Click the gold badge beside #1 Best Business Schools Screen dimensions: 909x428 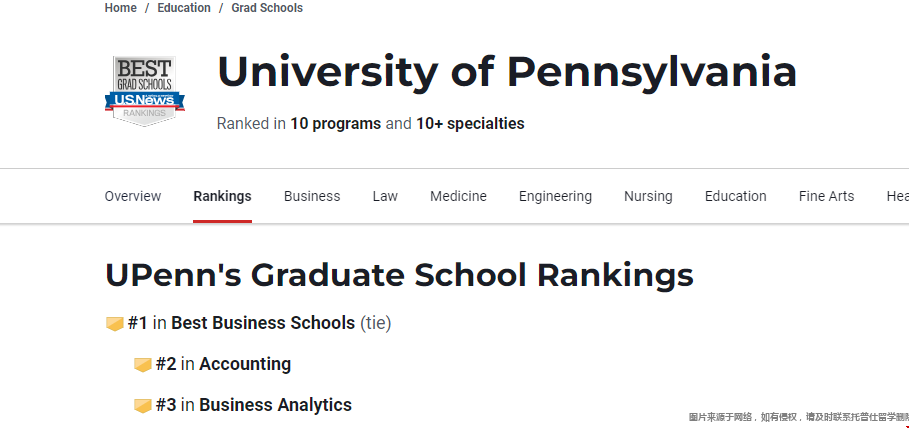(x=115, y=324)
